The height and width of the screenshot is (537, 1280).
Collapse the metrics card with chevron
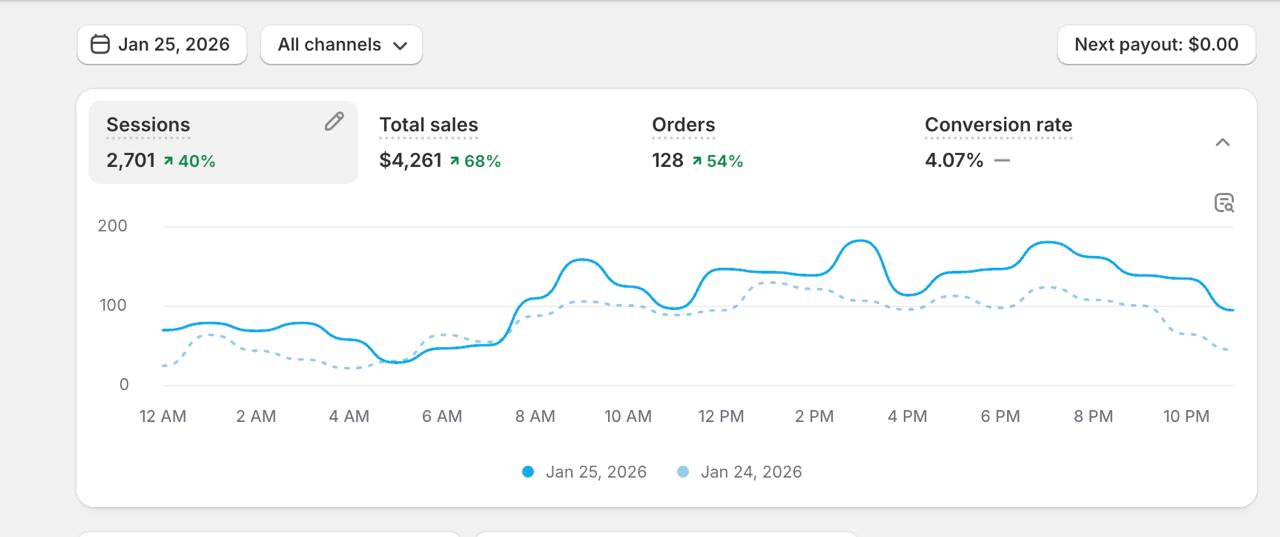[1222, 143]
